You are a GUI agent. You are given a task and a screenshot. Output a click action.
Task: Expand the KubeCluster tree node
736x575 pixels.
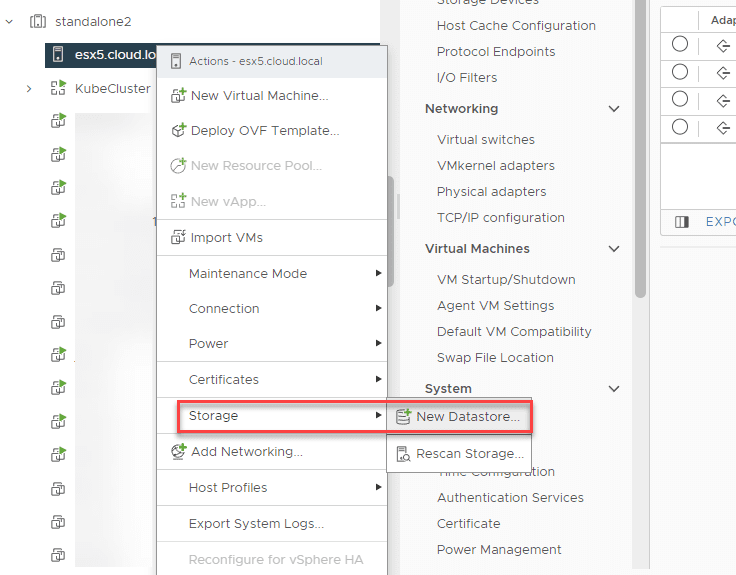30,88
